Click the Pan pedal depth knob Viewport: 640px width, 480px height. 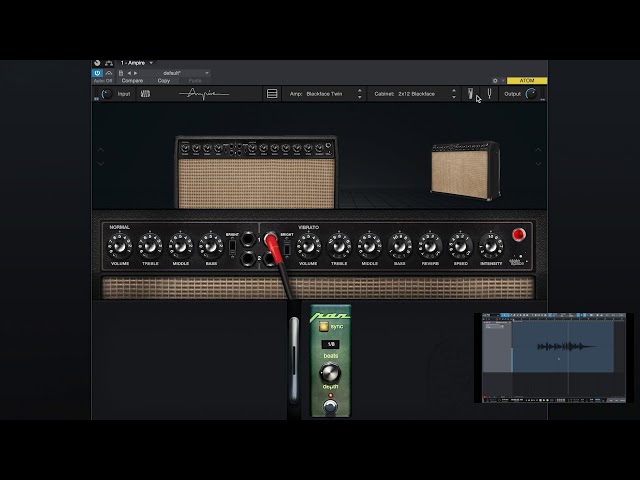pos(330,372)
